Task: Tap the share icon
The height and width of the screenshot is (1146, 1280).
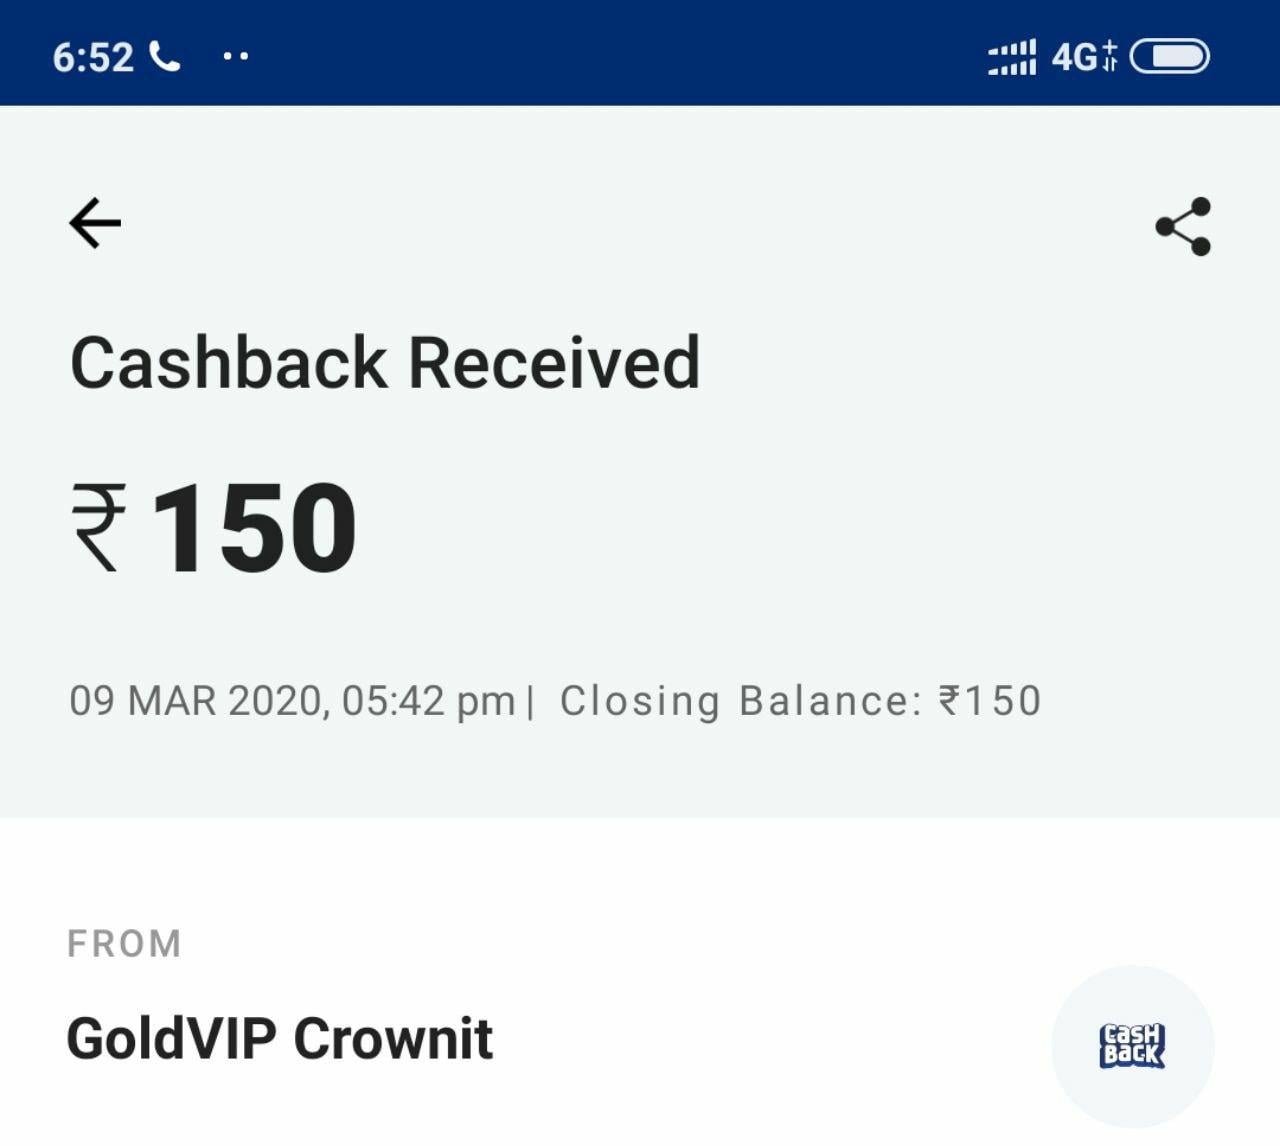Action: [x=1183, y=227]
